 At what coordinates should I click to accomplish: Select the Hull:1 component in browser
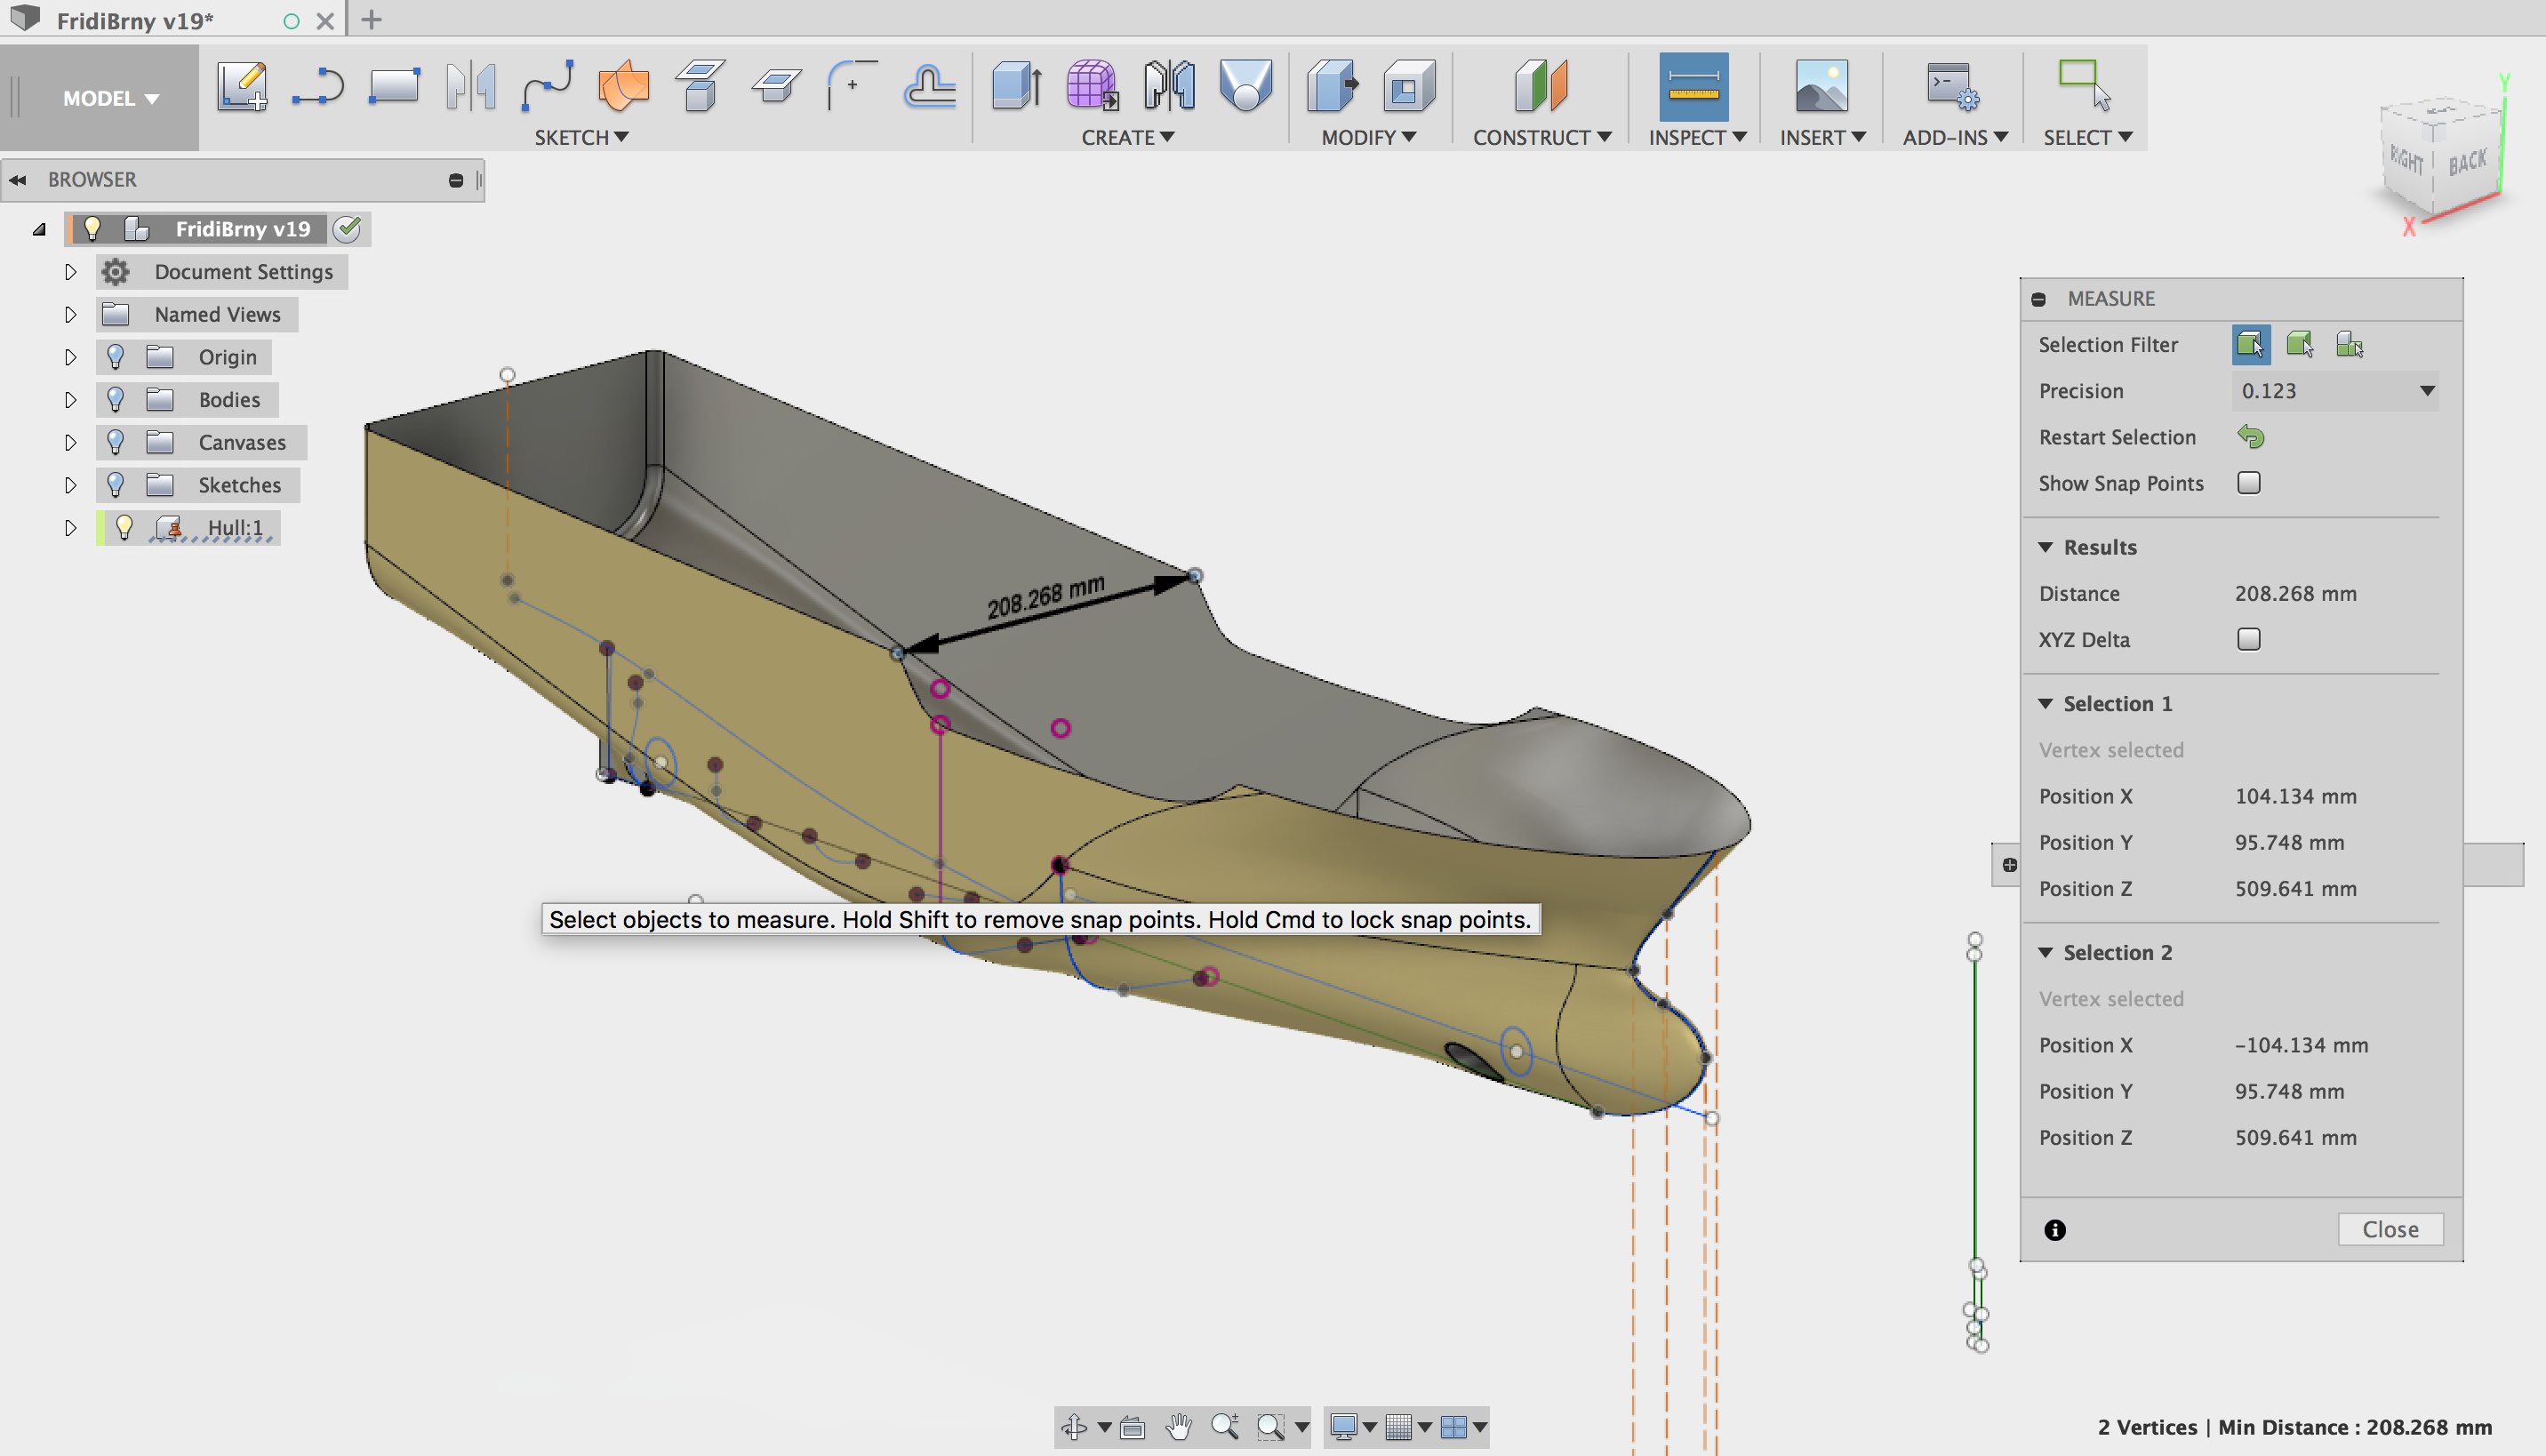(x=234, y=528)
